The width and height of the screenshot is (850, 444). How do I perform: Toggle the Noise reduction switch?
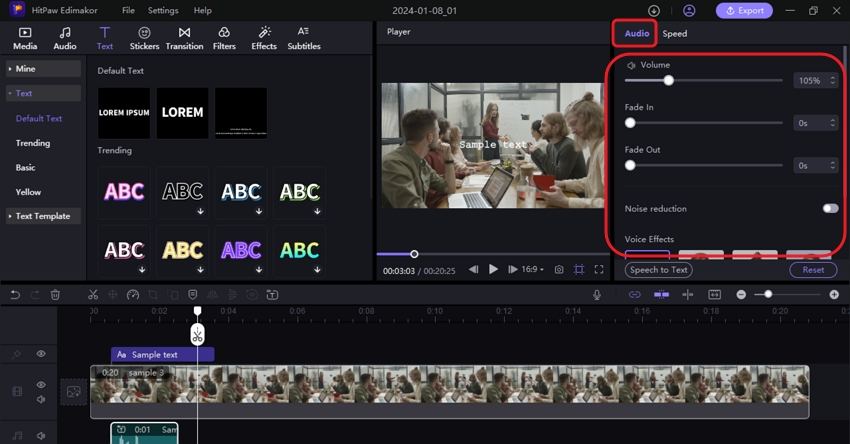(829, 209)
